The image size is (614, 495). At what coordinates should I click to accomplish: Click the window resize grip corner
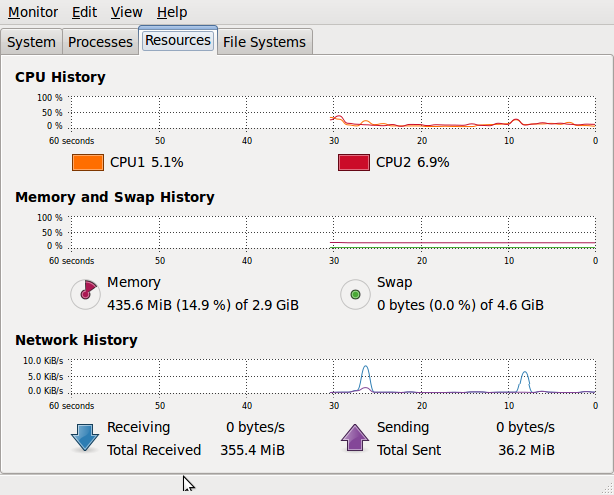607,488
